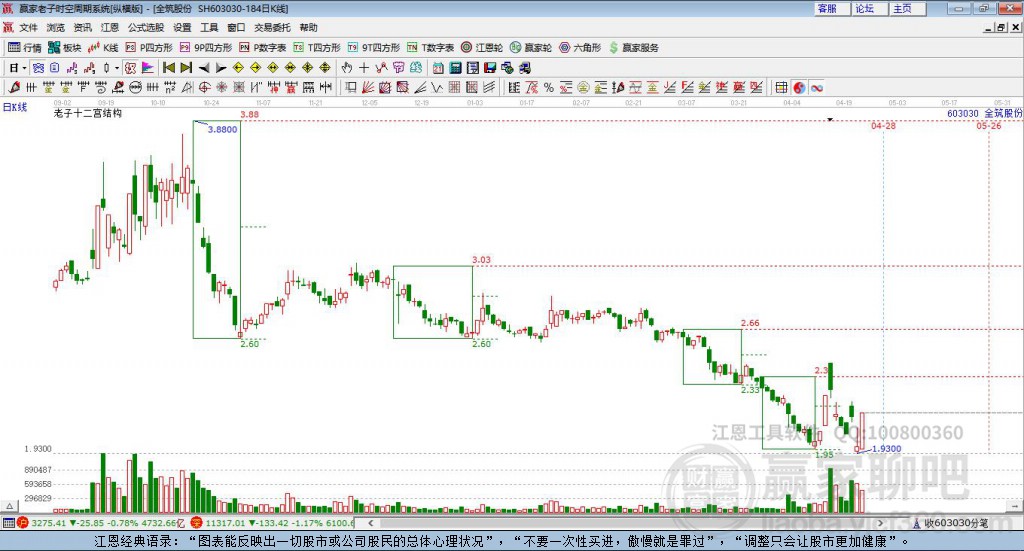Screen dimensions: 1024x551
Task: Expand the candlestick style dropdown arrow
Action: click(117, 68)
